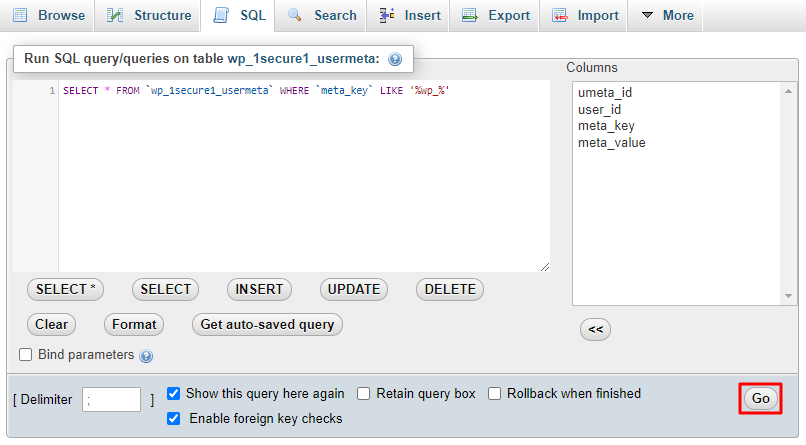Uncheck Enable foreign key checks
The width and height of the screenshot is (806, 445).
(174, 418)
